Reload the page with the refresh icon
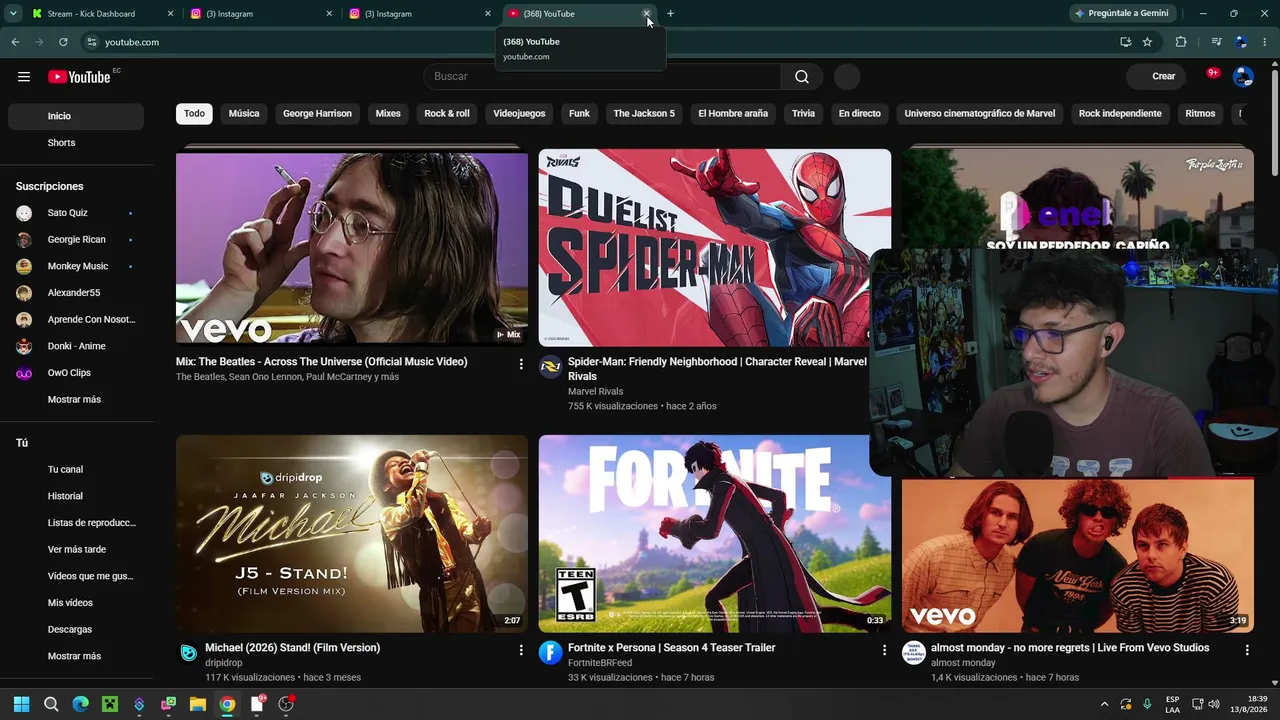The image size is (1280, 720). pos(63,42)
